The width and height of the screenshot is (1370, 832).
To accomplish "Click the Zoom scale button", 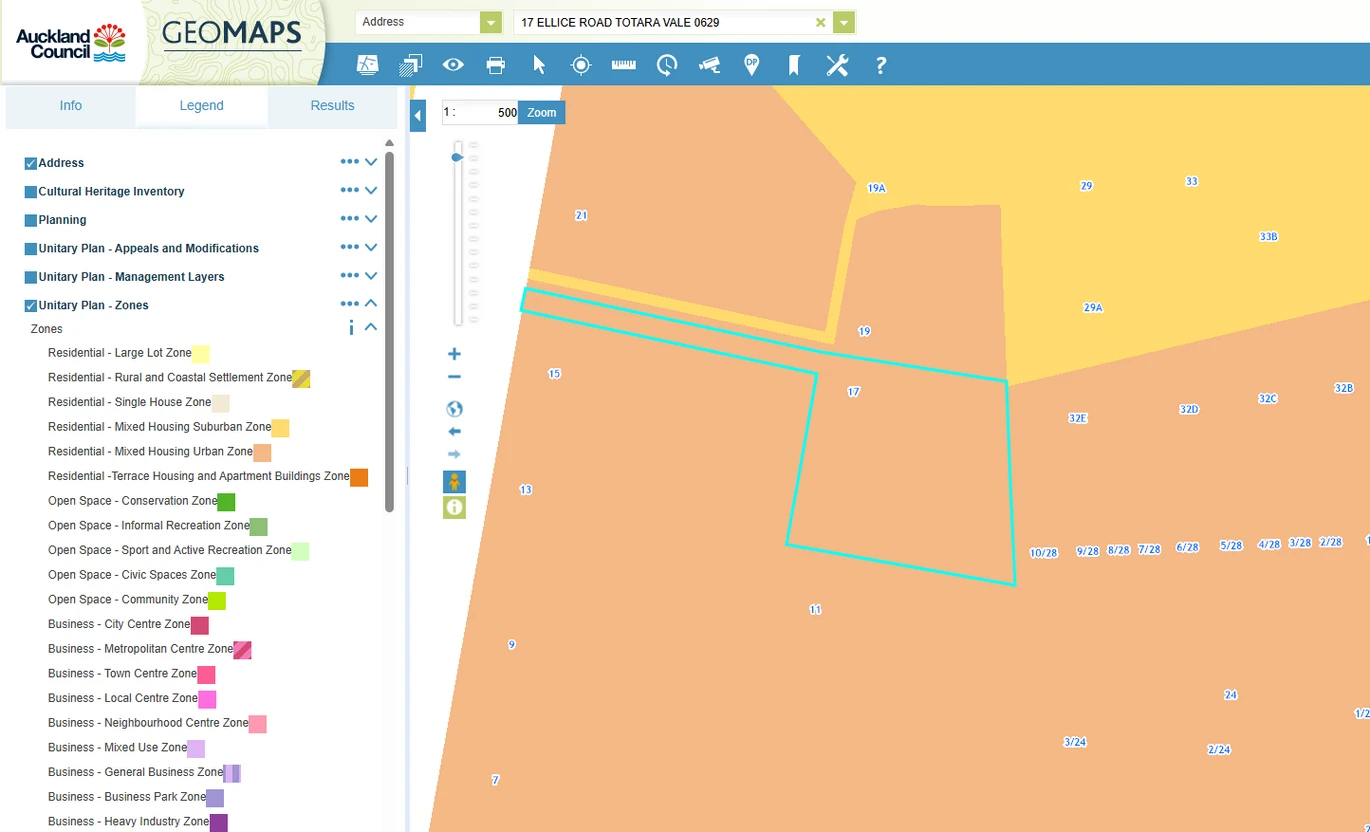I will (542, 113).
